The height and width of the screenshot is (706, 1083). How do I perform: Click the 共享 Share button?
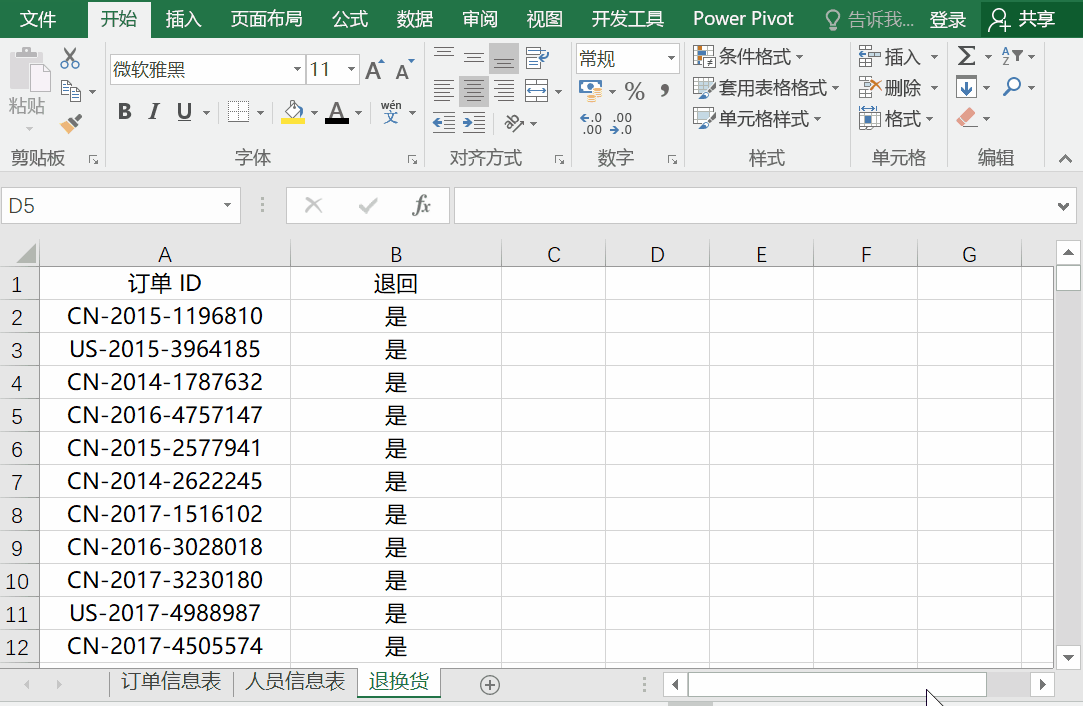click(1022, 19)
